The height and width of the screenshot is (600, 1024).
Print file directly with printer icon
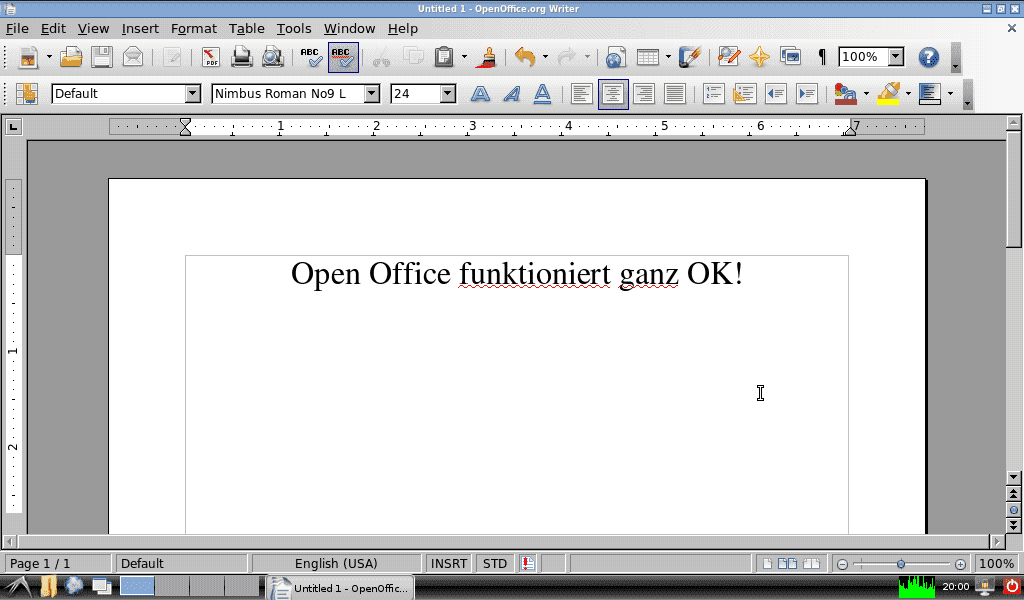242,57
